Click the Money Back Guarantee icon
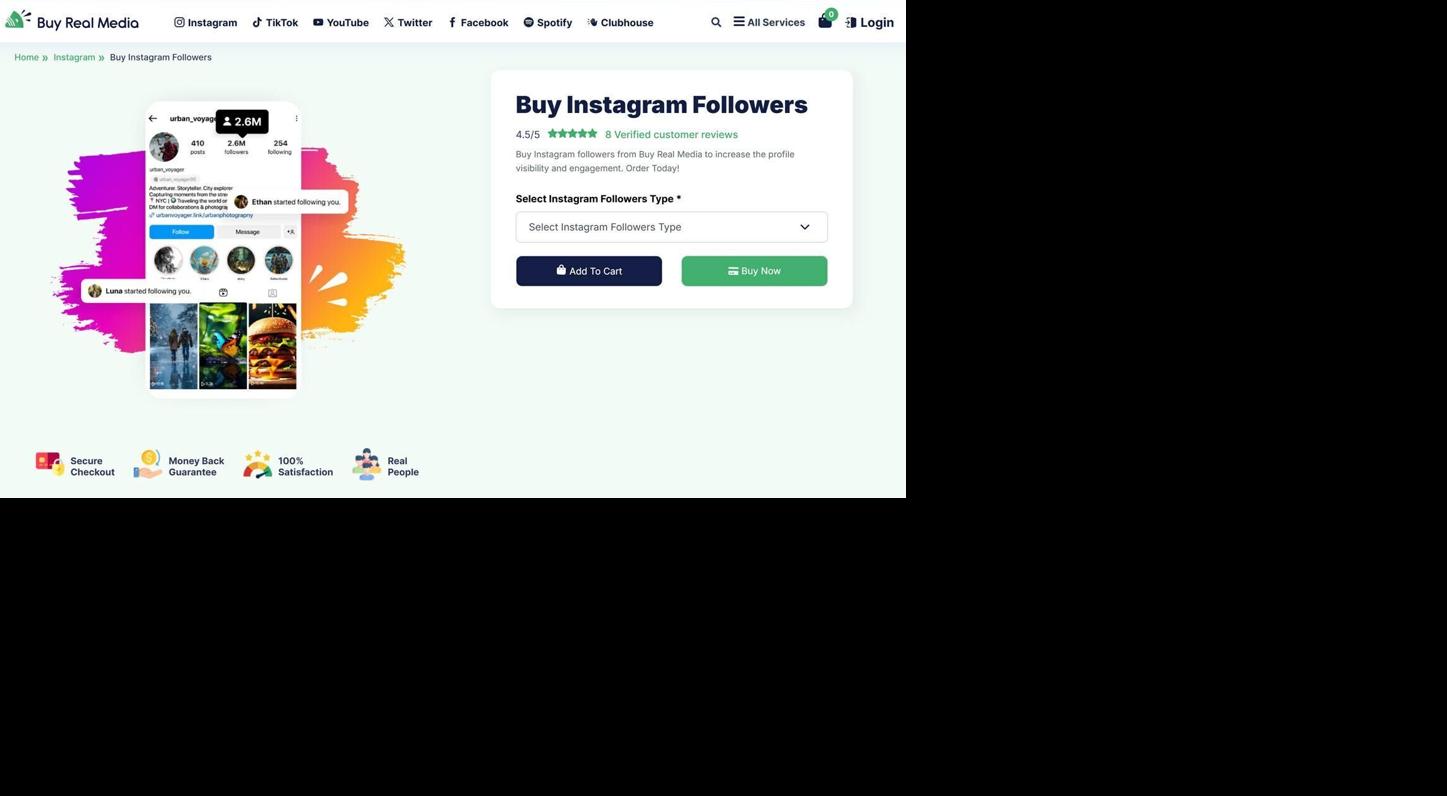Image resolution: width=1447 pixels, height=796 pixels. pos(148,464)
